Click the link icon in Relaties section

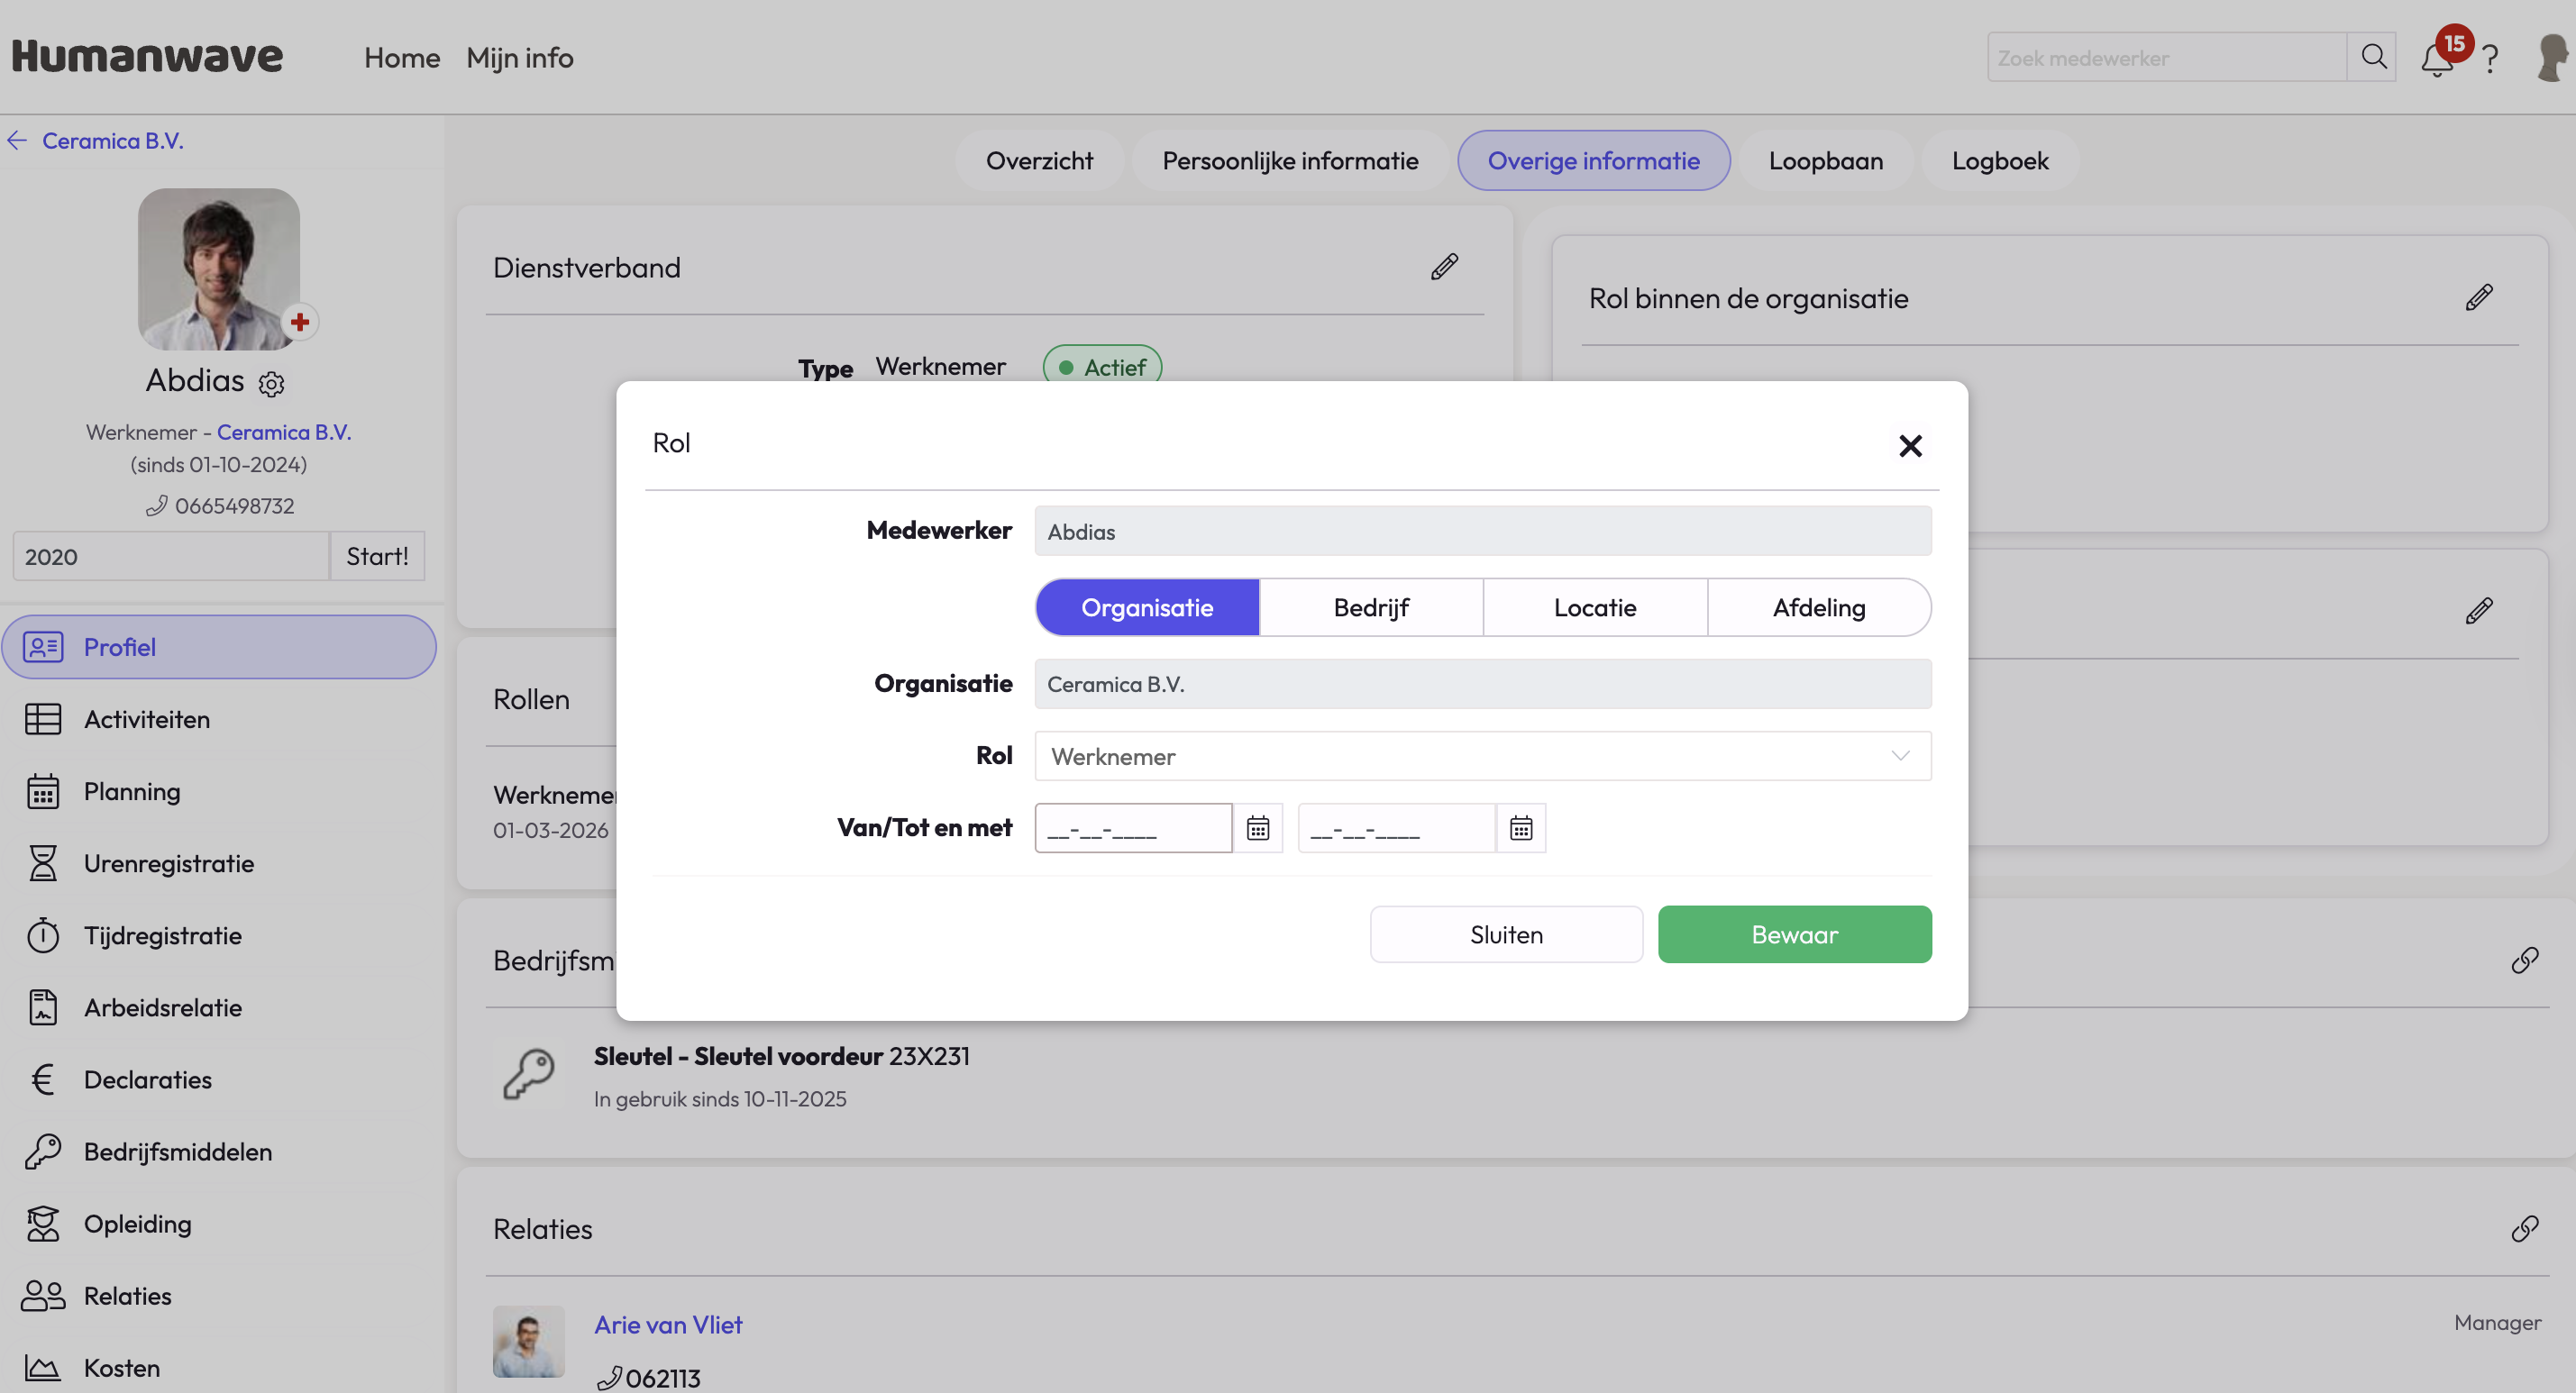(2524, 1228)
